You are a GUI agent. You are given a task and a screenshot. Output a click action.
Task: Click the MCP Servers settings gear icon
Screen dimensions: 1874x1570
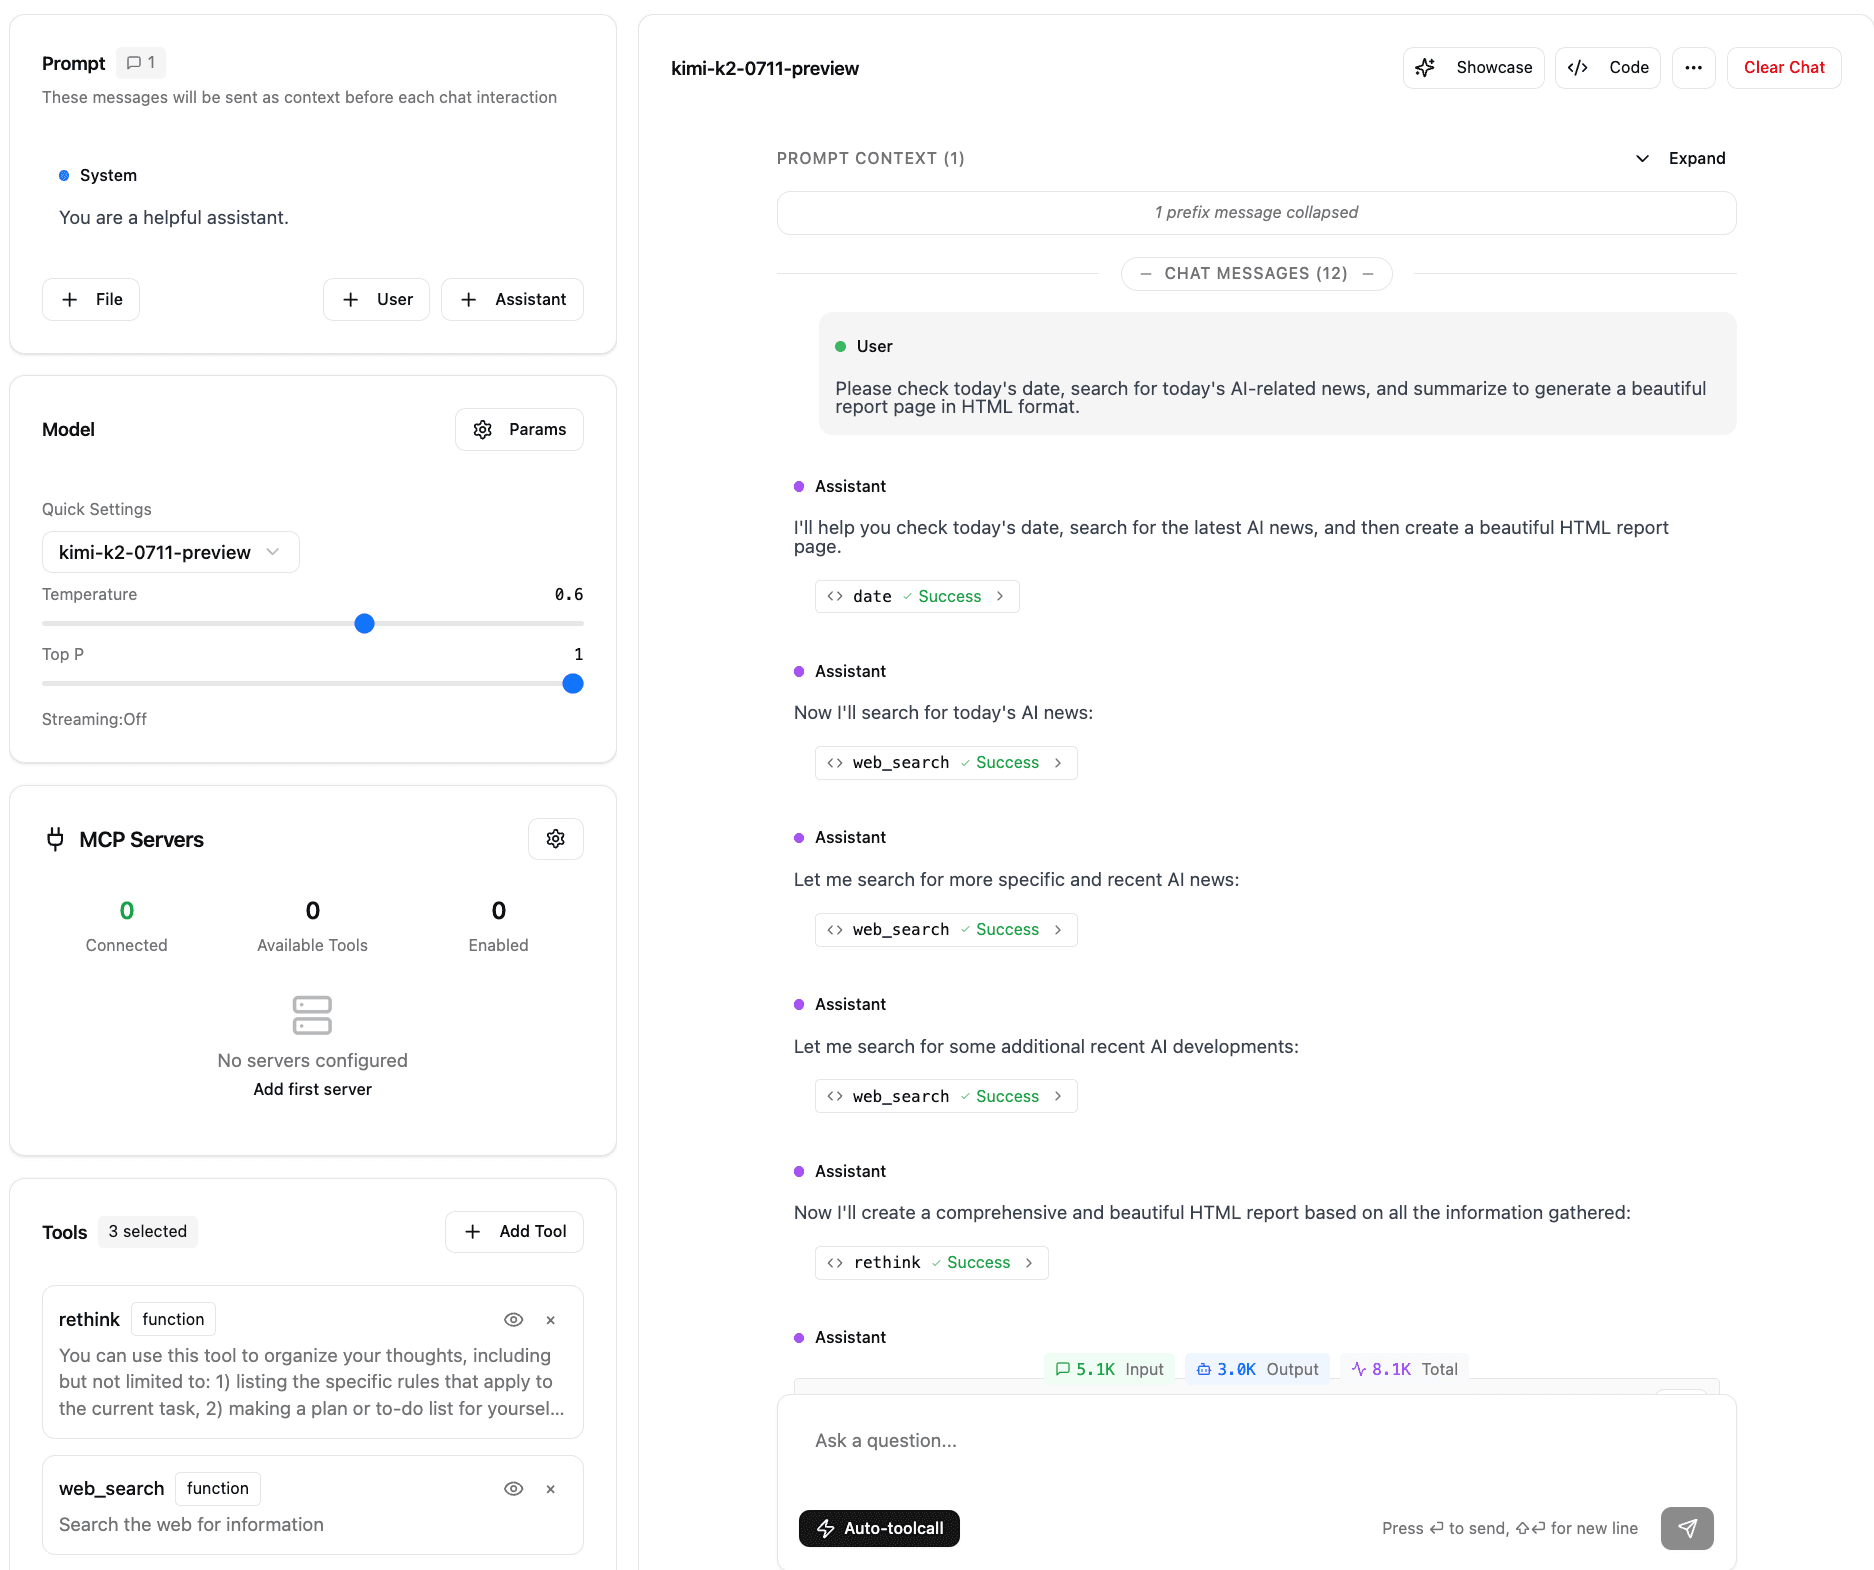coord(555,839)
